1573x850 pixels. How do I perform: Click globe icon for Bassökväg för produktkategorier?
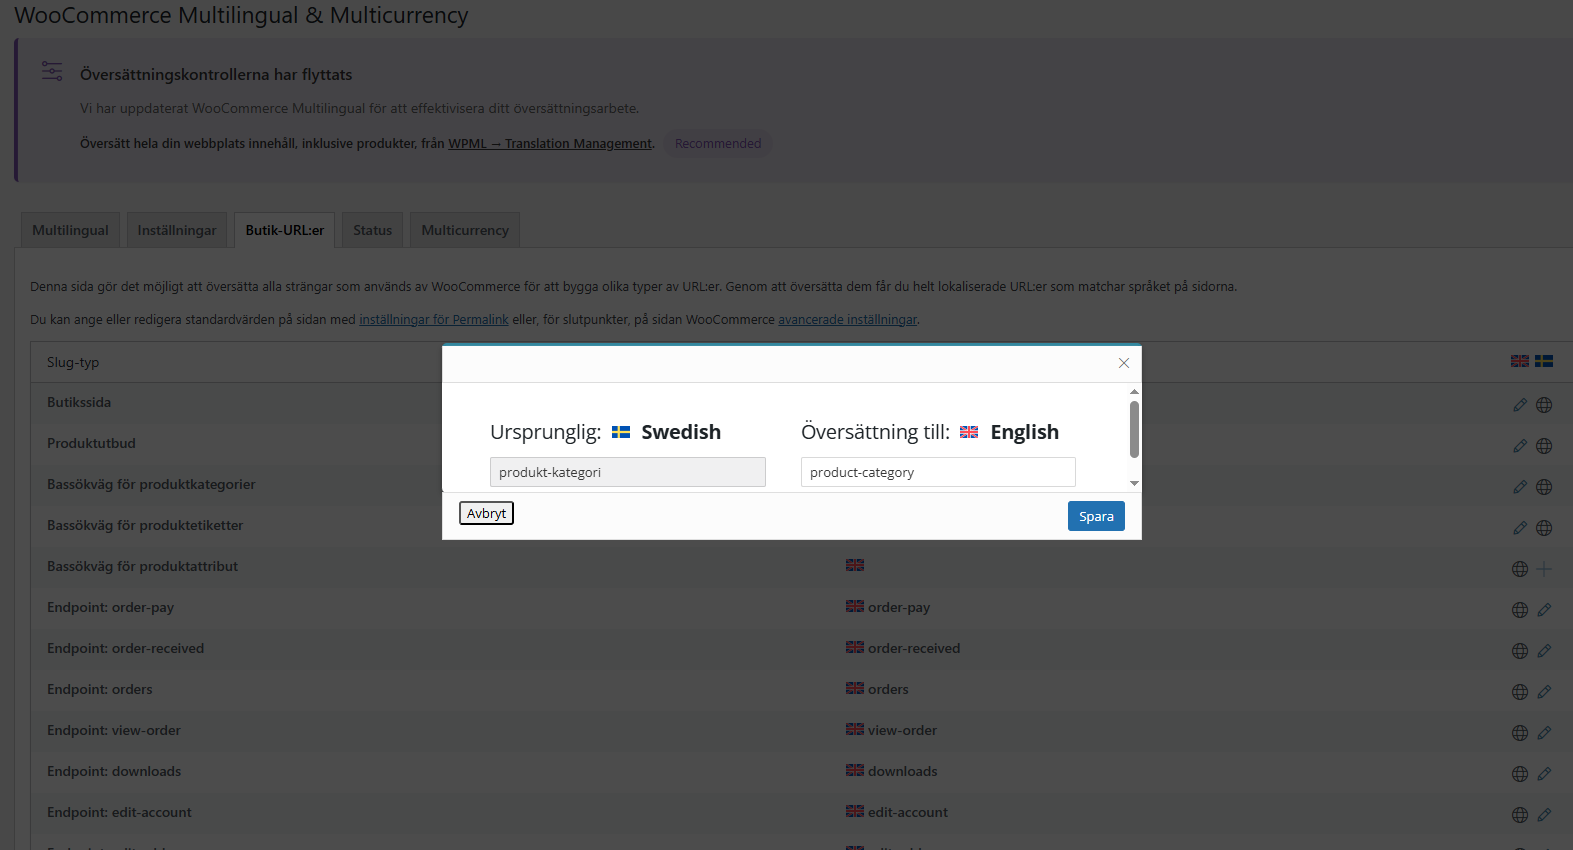(1544, 487)
